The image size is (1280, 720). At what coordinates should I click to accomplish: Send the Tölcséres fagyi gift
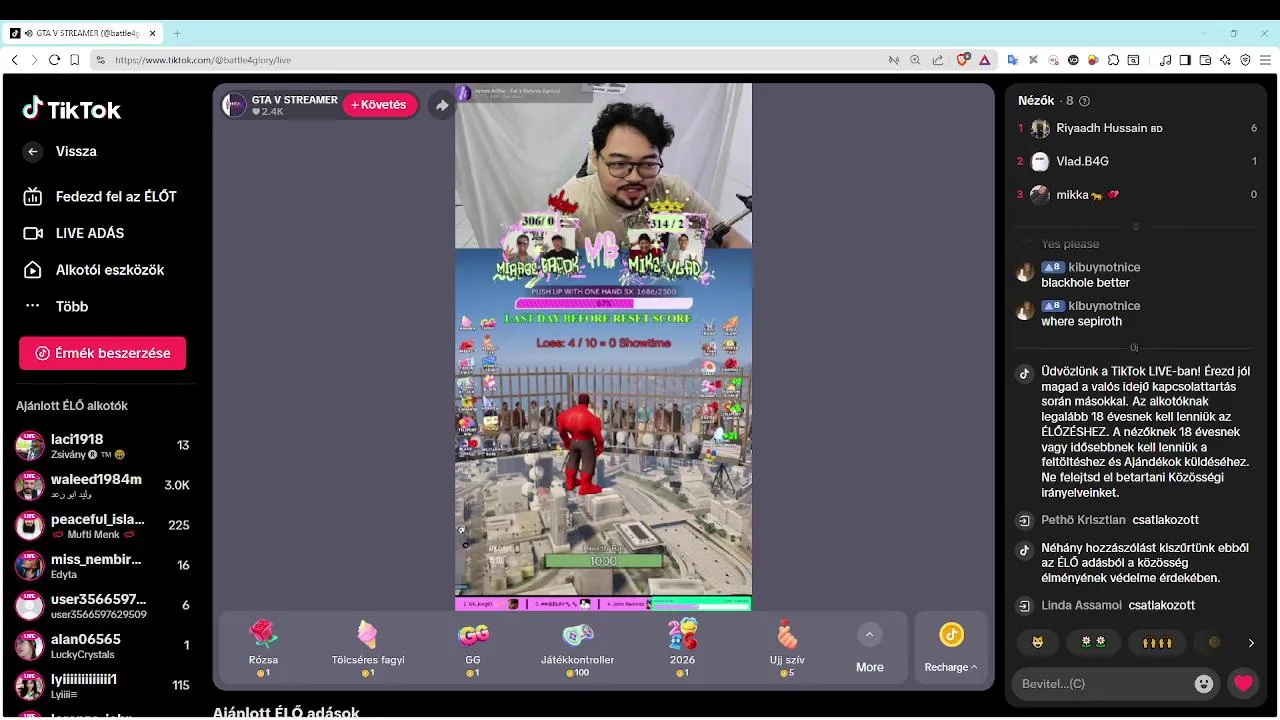(368, 648)
